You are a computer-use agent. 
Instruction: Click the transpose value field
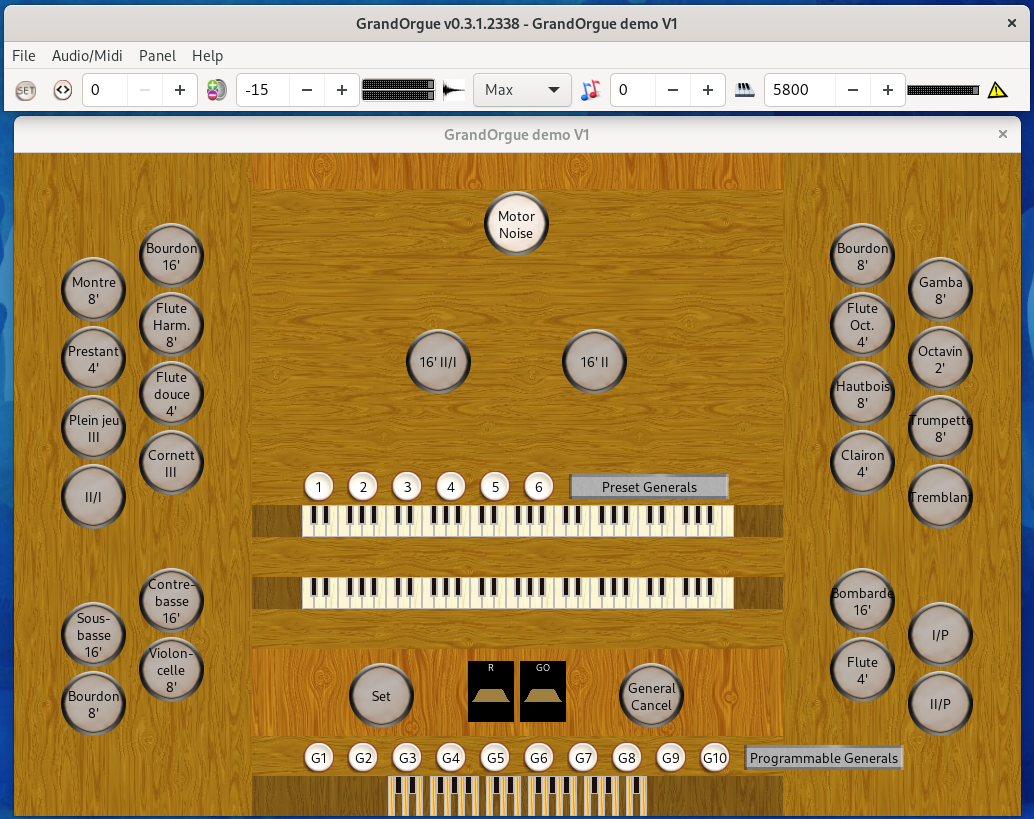coord(633,90)
